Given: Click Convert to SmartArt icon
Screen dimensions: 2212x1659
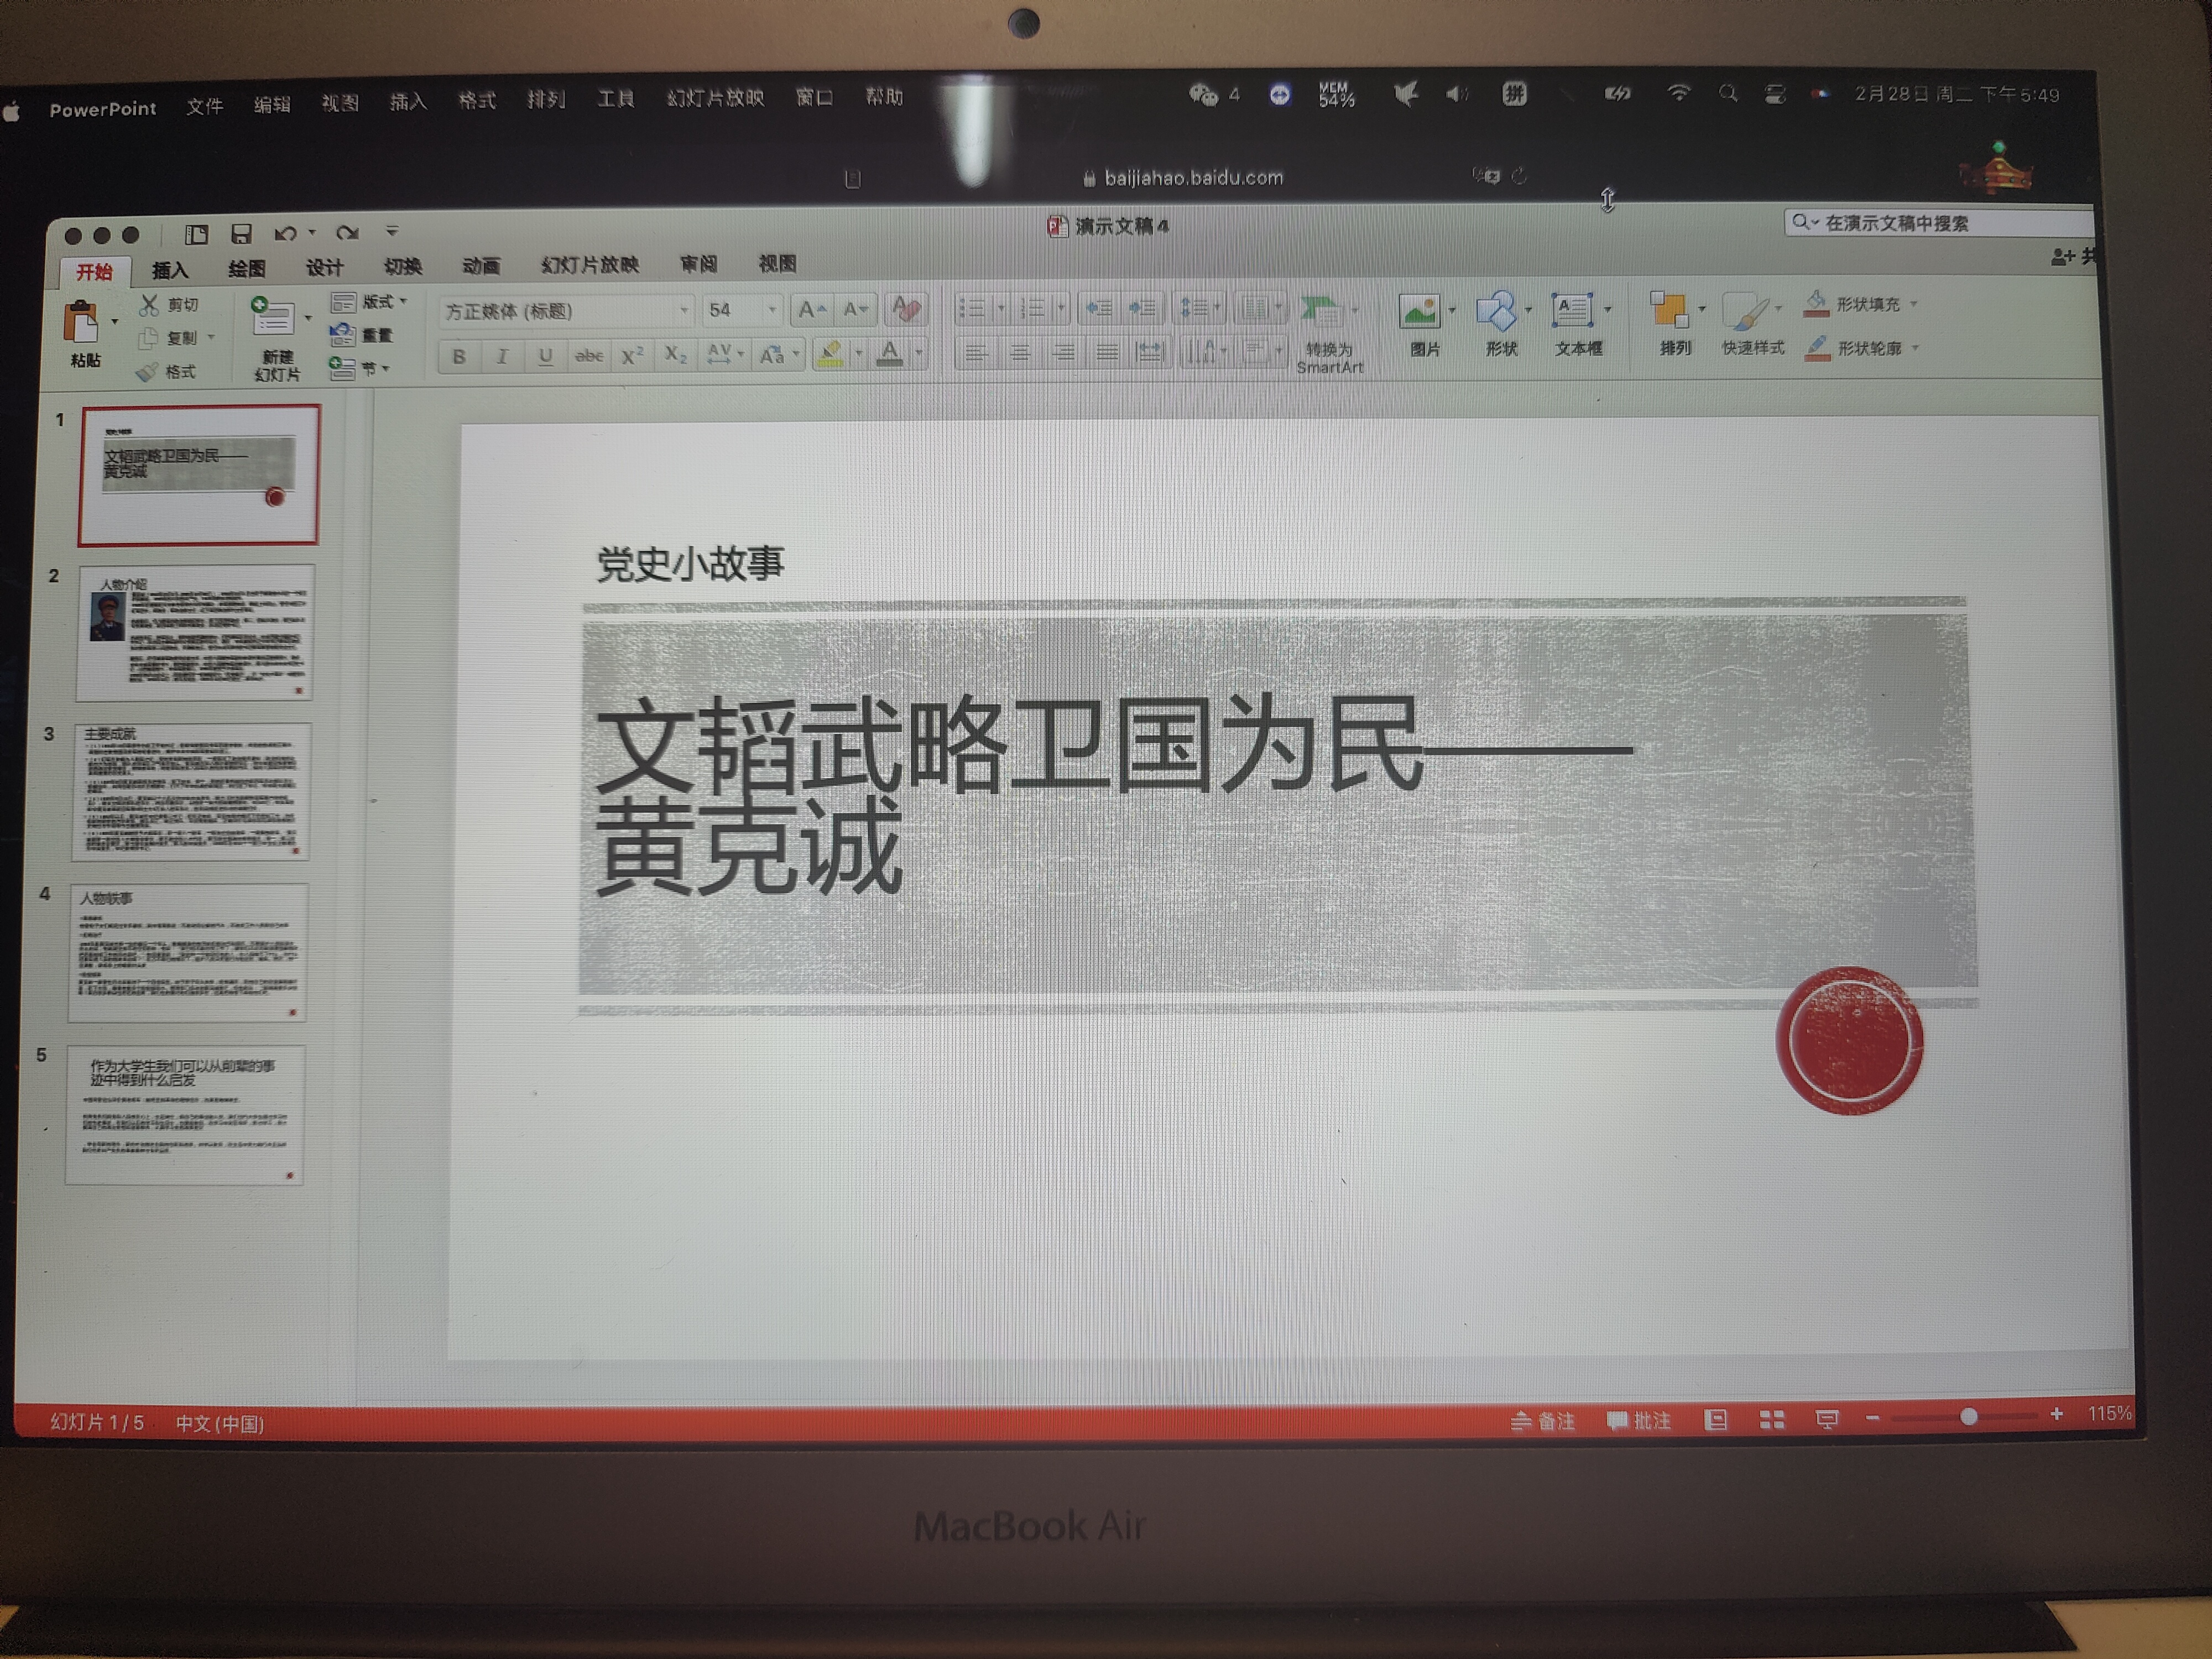Looking at the screenshot, I should (1322, 311).
